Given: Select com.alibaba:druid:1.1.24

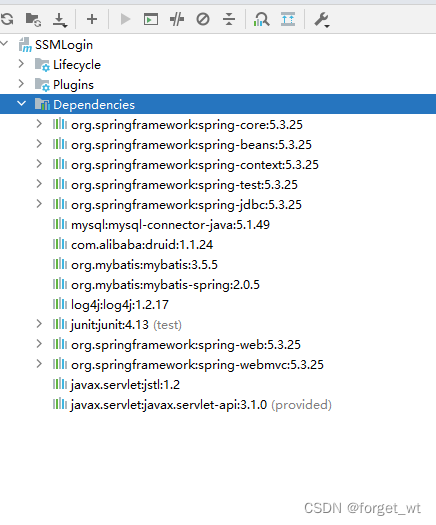Looking at the screenshot, I should click(x=142, y=245).
